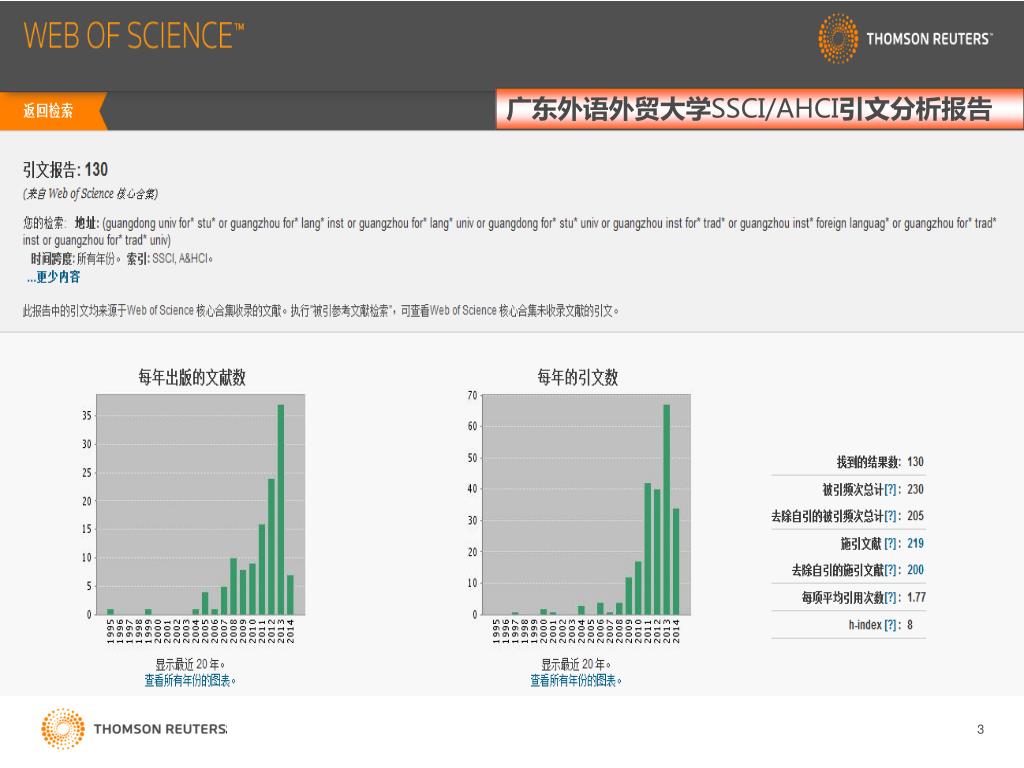This screenshot has width=1024, height=768.
Task: Click the h-index value 8
Action: click(x=910, y=625)
